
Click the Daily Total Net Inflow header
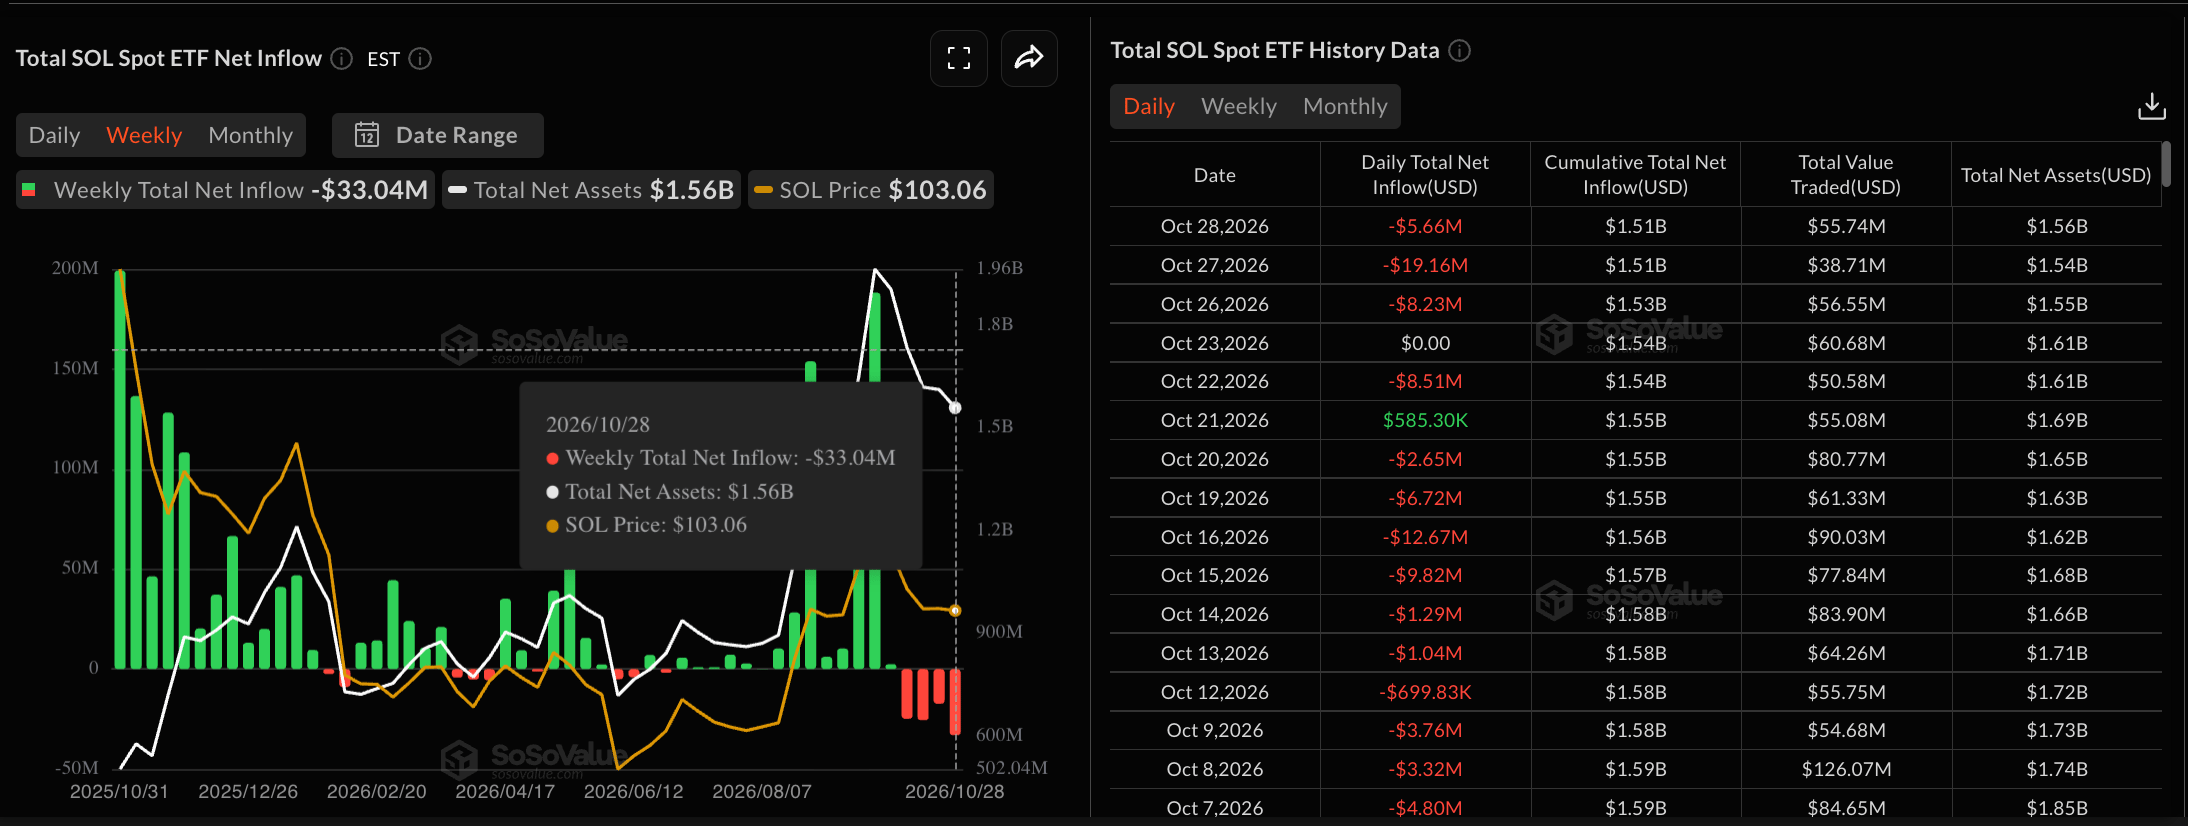tap(1425, 175)
